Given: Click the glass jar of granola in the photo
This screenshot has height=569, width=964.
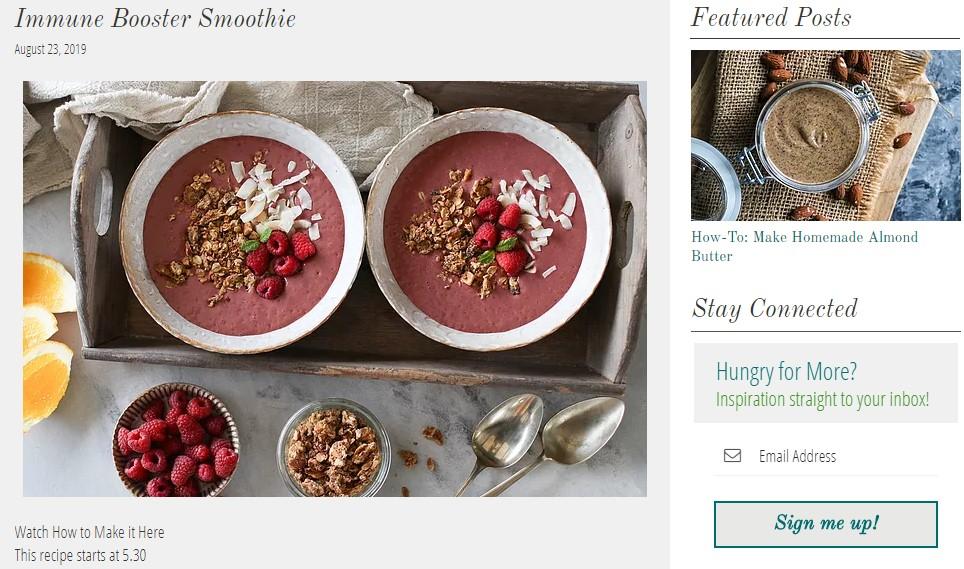Looking at the screenshot, I should tap(334, 449).
